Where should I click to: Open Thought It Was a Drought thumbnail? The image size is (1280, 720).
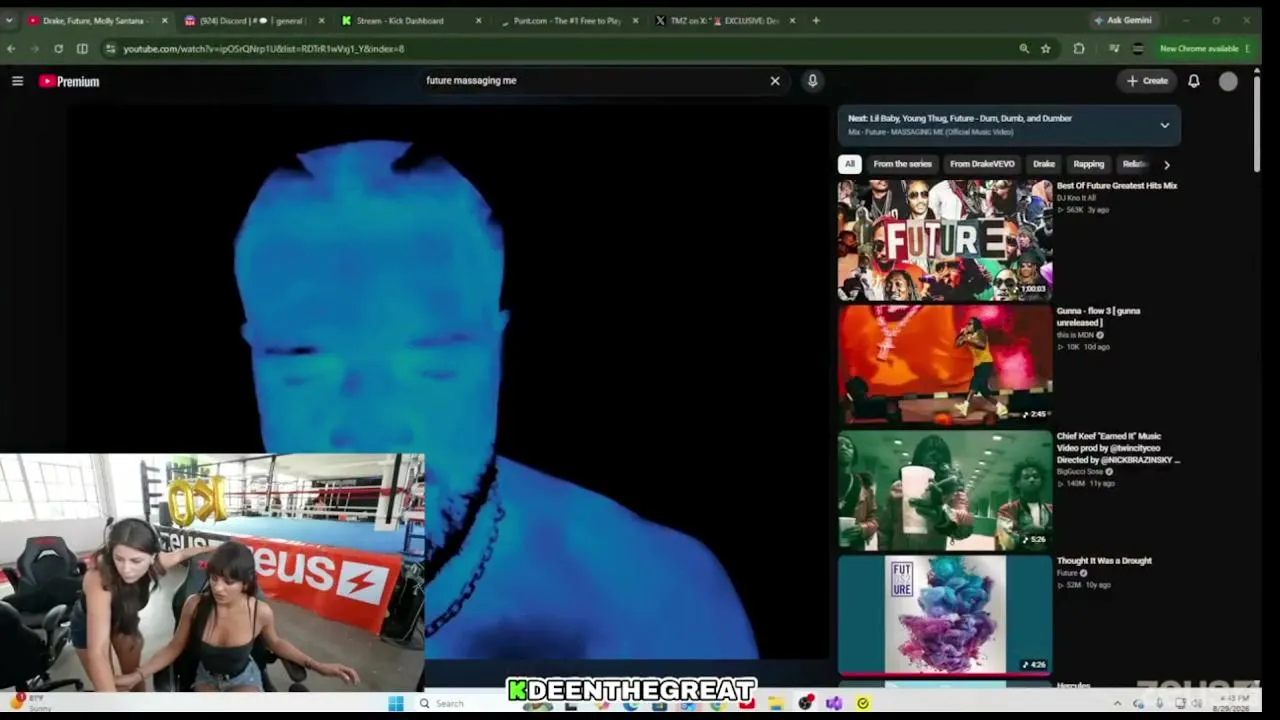click(x=945, y=615)
